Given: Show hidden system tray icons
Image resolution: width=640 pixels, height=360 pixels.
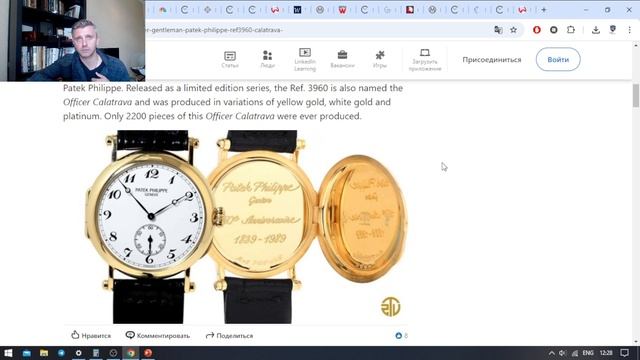Looking at the screenshot, I should [x=551, y=353].
